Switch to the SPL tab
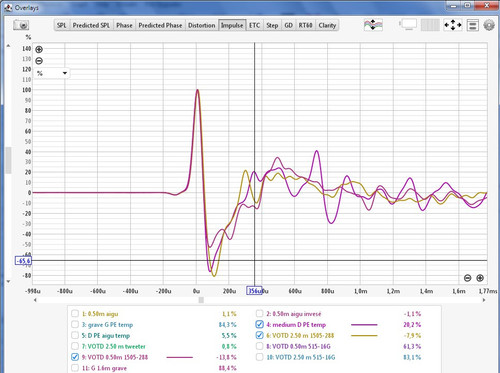 pyautogui.click(x=62, y=25)
